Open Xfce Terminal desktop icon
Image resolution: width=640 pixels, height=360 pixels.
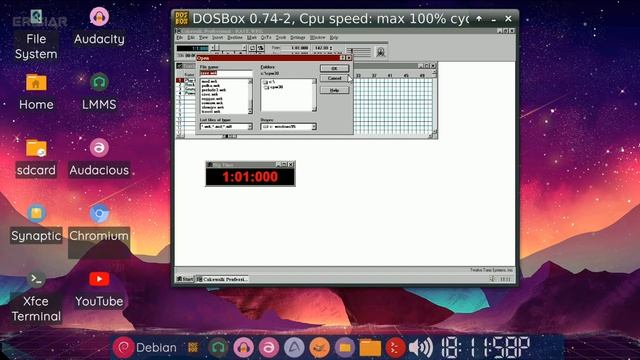click(x=36, y=297)
